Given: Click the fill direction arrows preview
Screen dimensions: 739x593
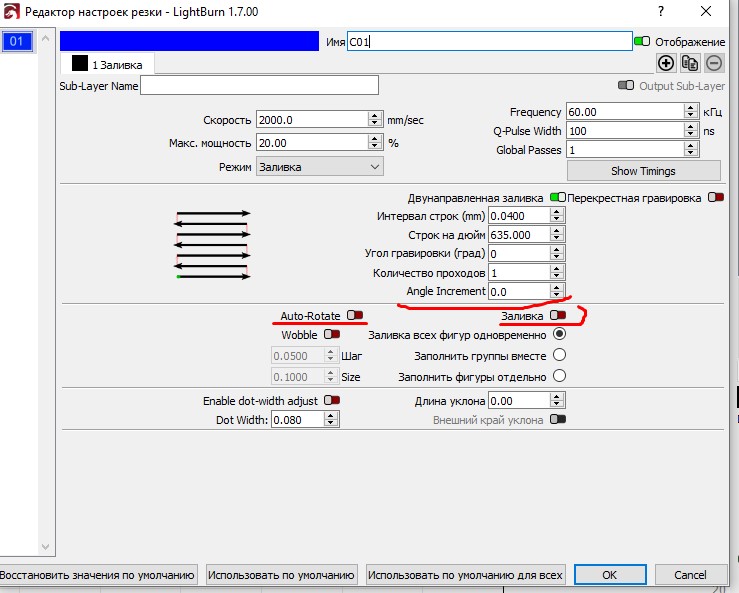Looking at the screenshot, I should coord(212,245).
